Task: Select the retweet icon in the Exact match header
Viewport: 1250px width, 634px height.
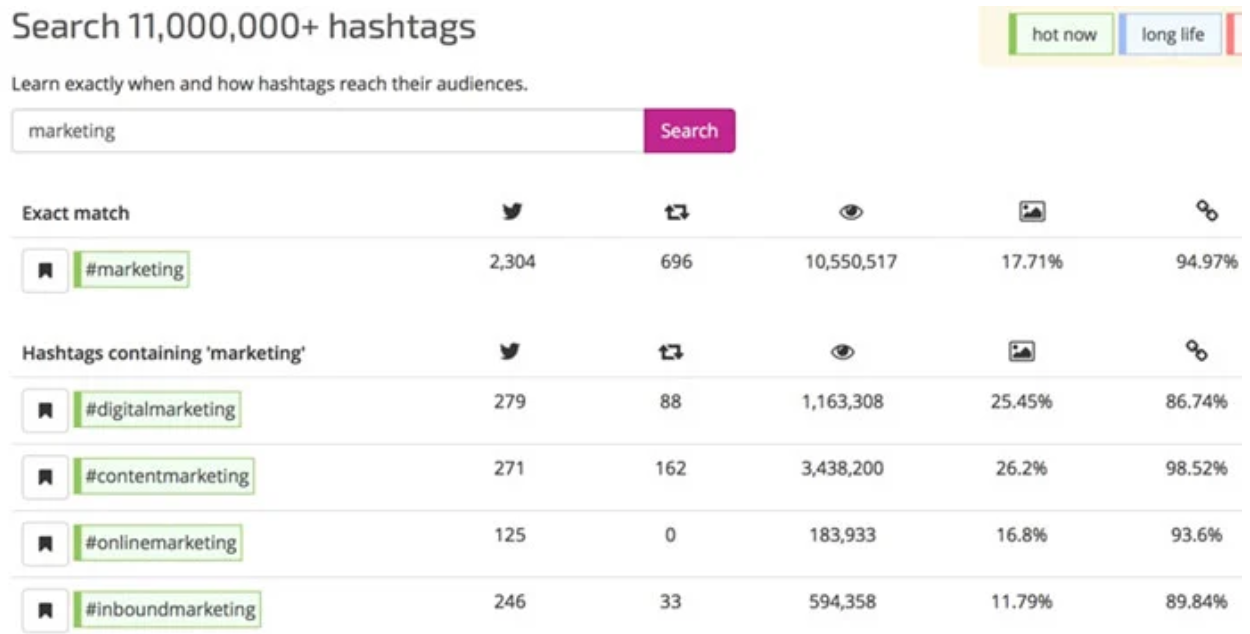Action: point(676,212)
